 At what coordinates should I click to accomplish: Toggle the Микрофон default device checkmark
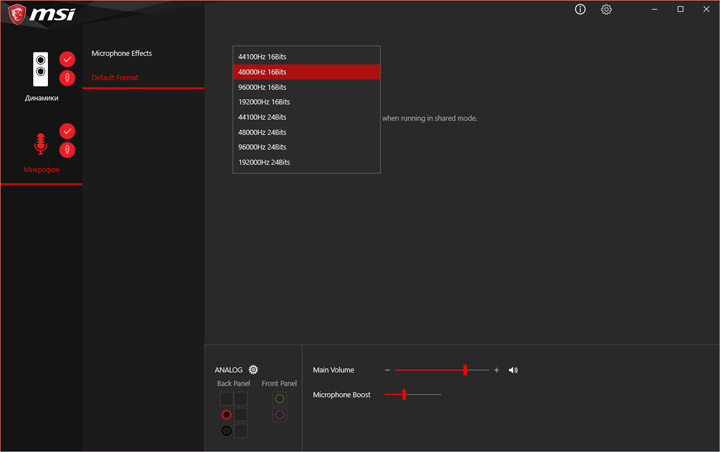pyautogui.click(x=67, y=131)
